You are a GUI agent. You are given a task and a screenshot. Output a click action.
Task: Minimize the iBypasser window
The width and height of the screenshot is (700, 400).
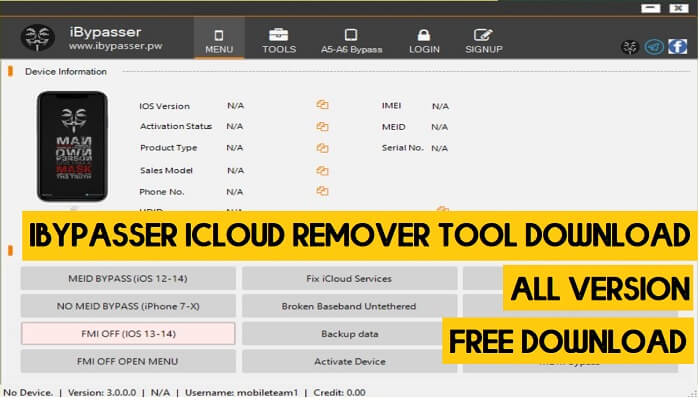click(650, 8)
